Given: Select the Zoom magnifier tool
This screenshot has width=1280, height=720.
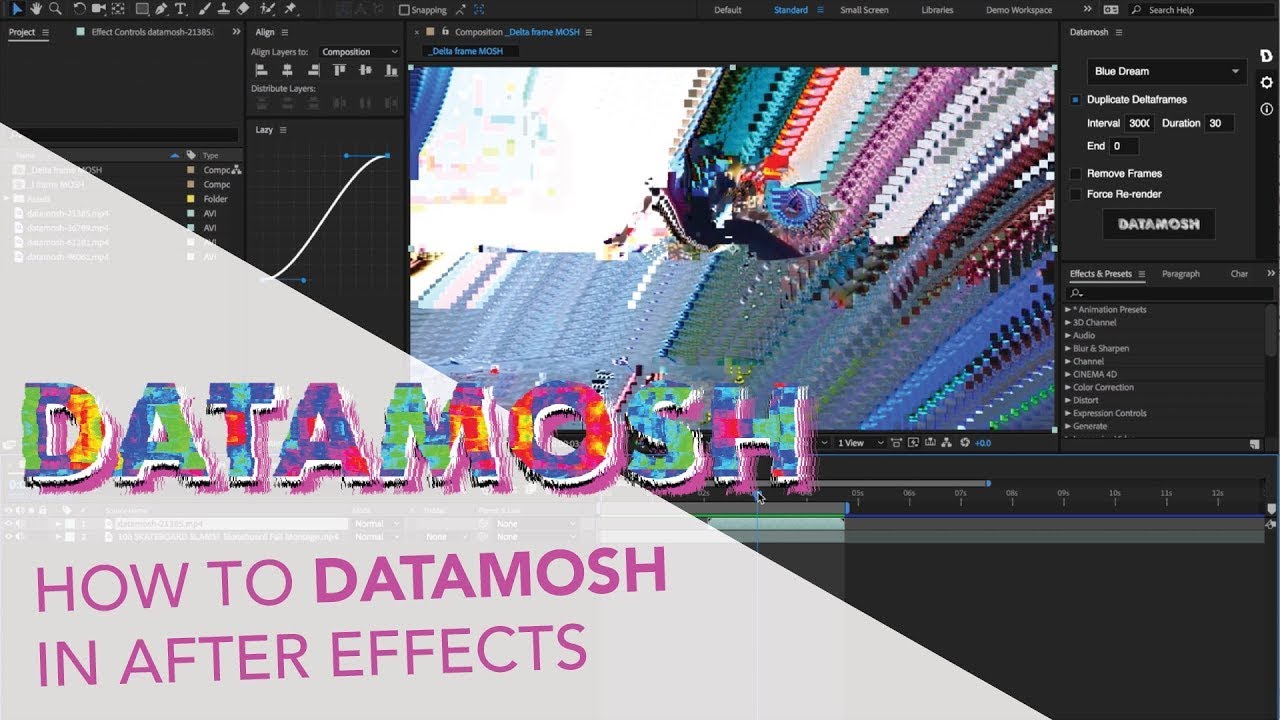Looking at the screenshot, I should 55,9.
